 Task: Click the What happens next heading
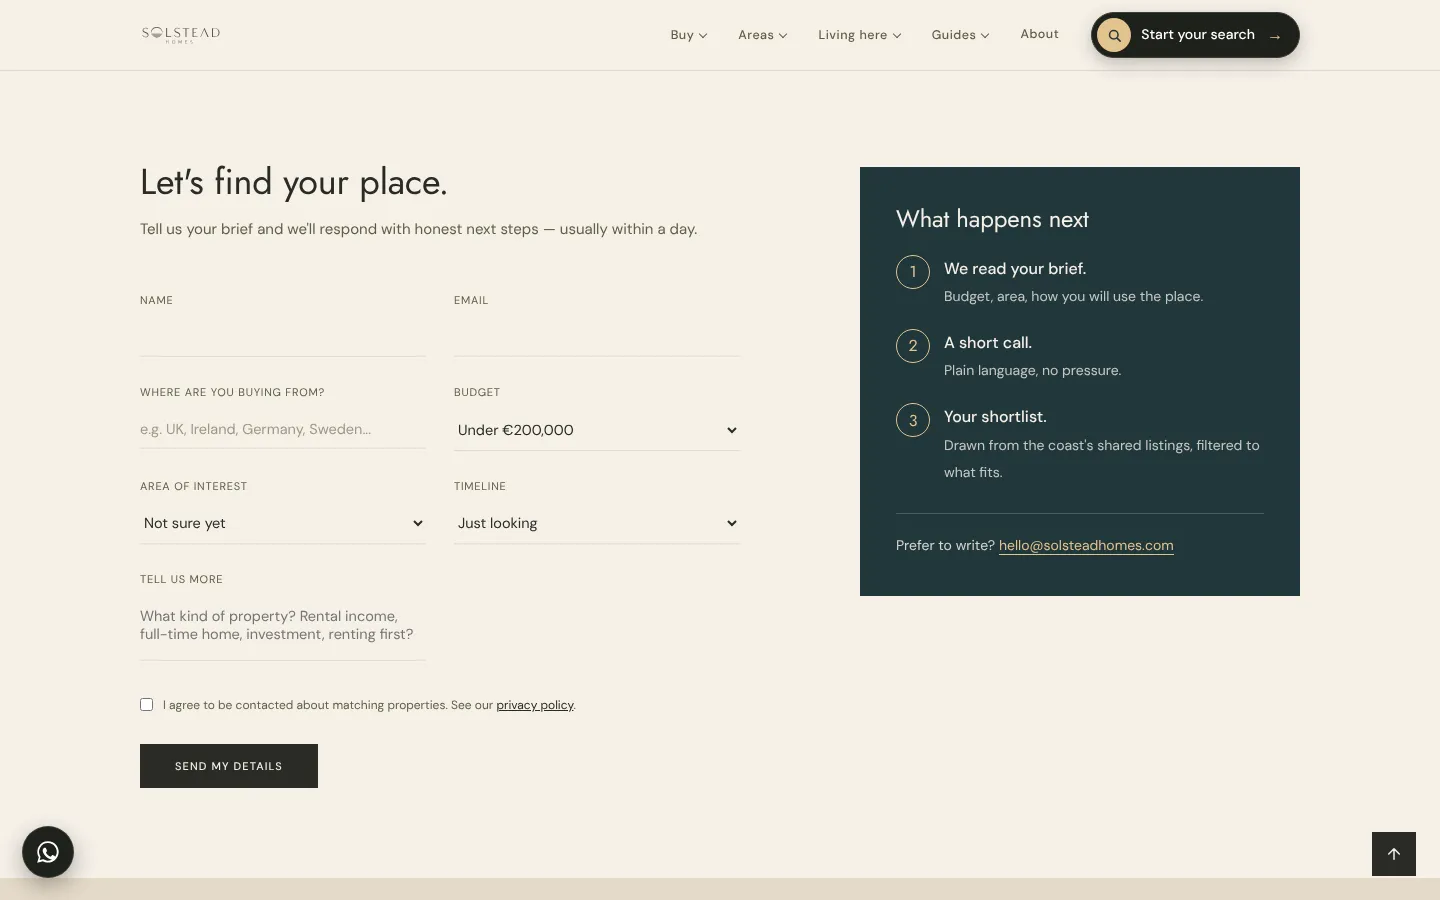pyautogui.click(x=992, y=219)
